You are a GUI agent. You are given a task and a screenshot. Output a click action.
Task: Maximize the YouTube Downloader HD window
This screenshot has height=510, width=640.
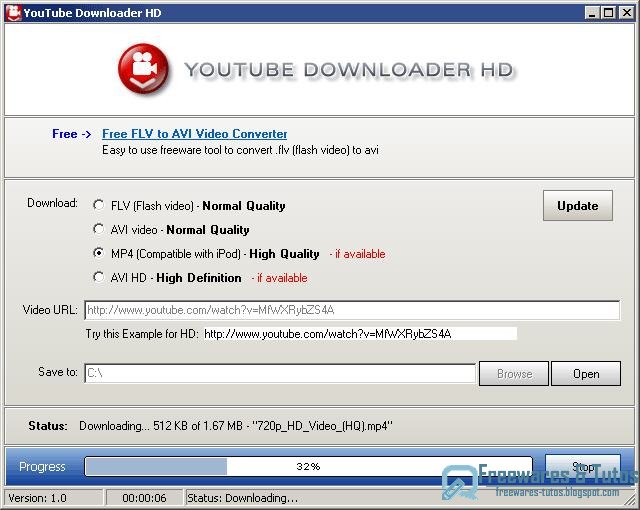(x=608, y=13)
